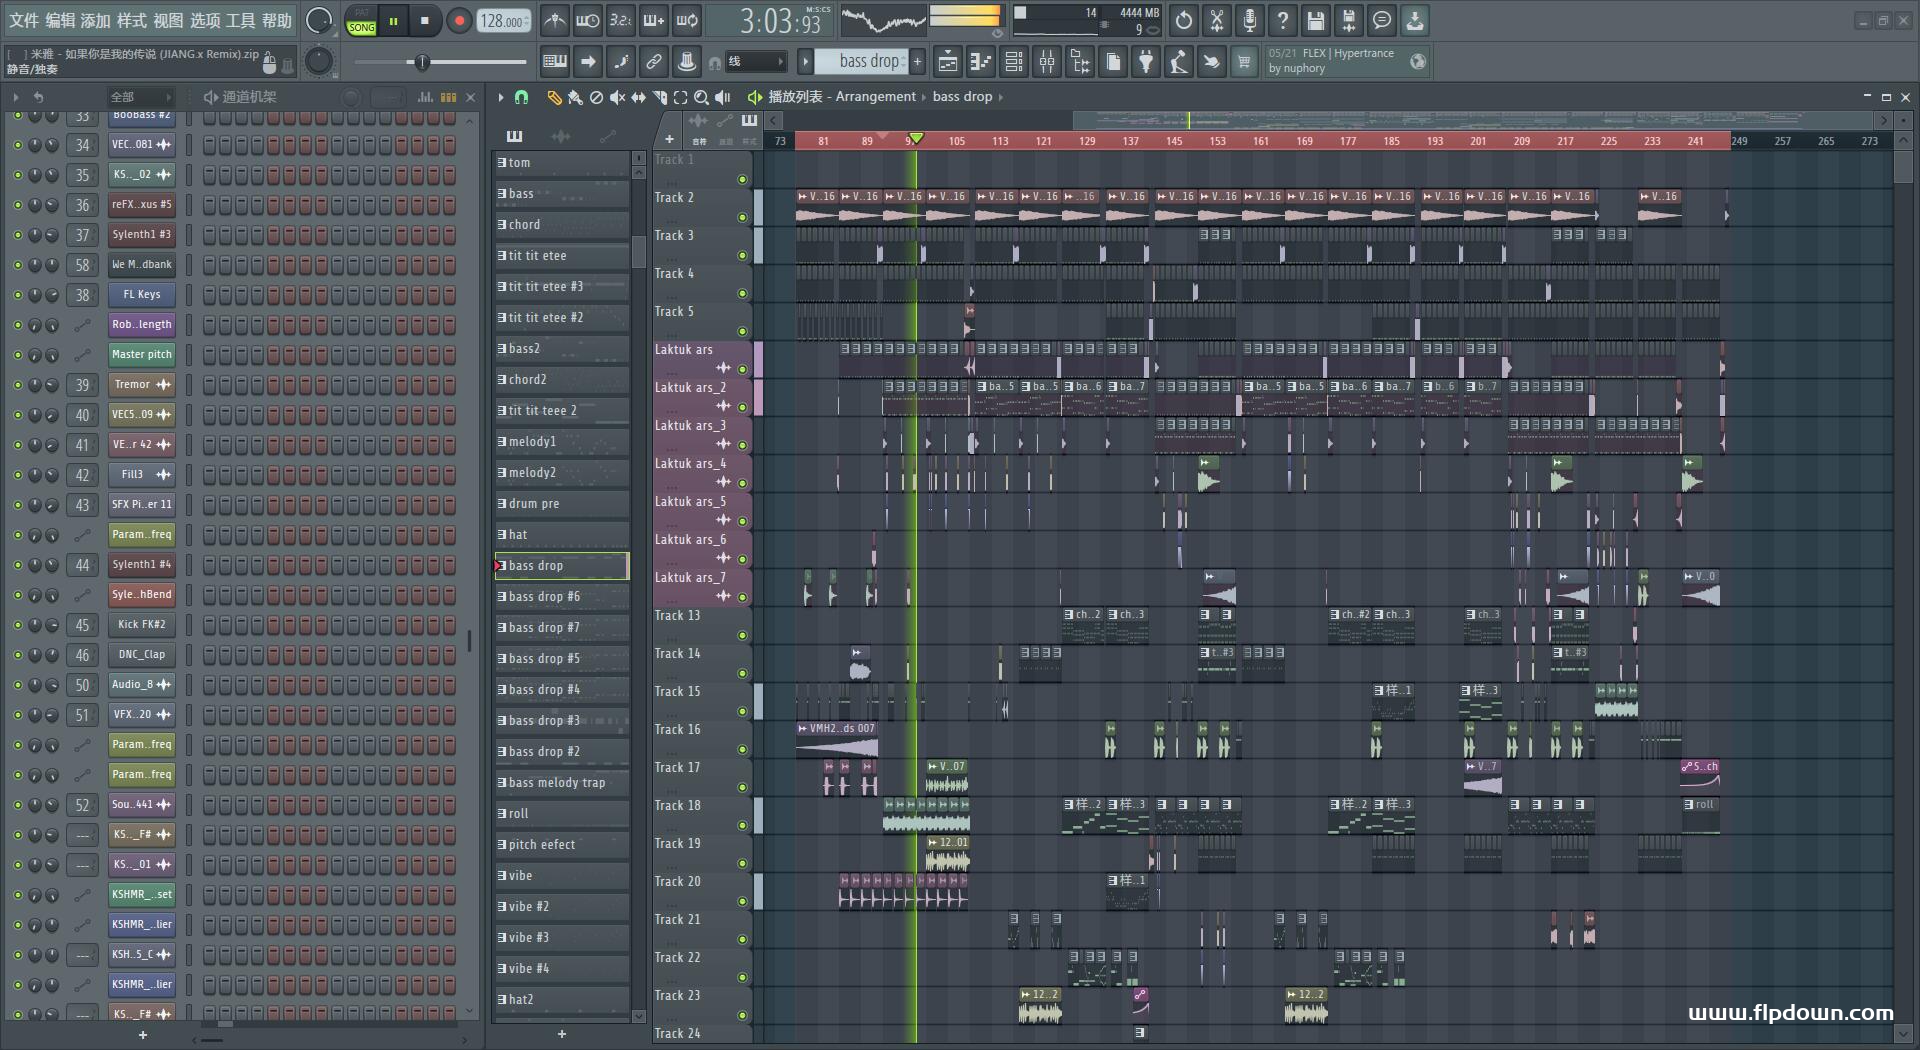
Task: Toggle the 3-2-1 countdown before recording
Action: click(621, 20)
